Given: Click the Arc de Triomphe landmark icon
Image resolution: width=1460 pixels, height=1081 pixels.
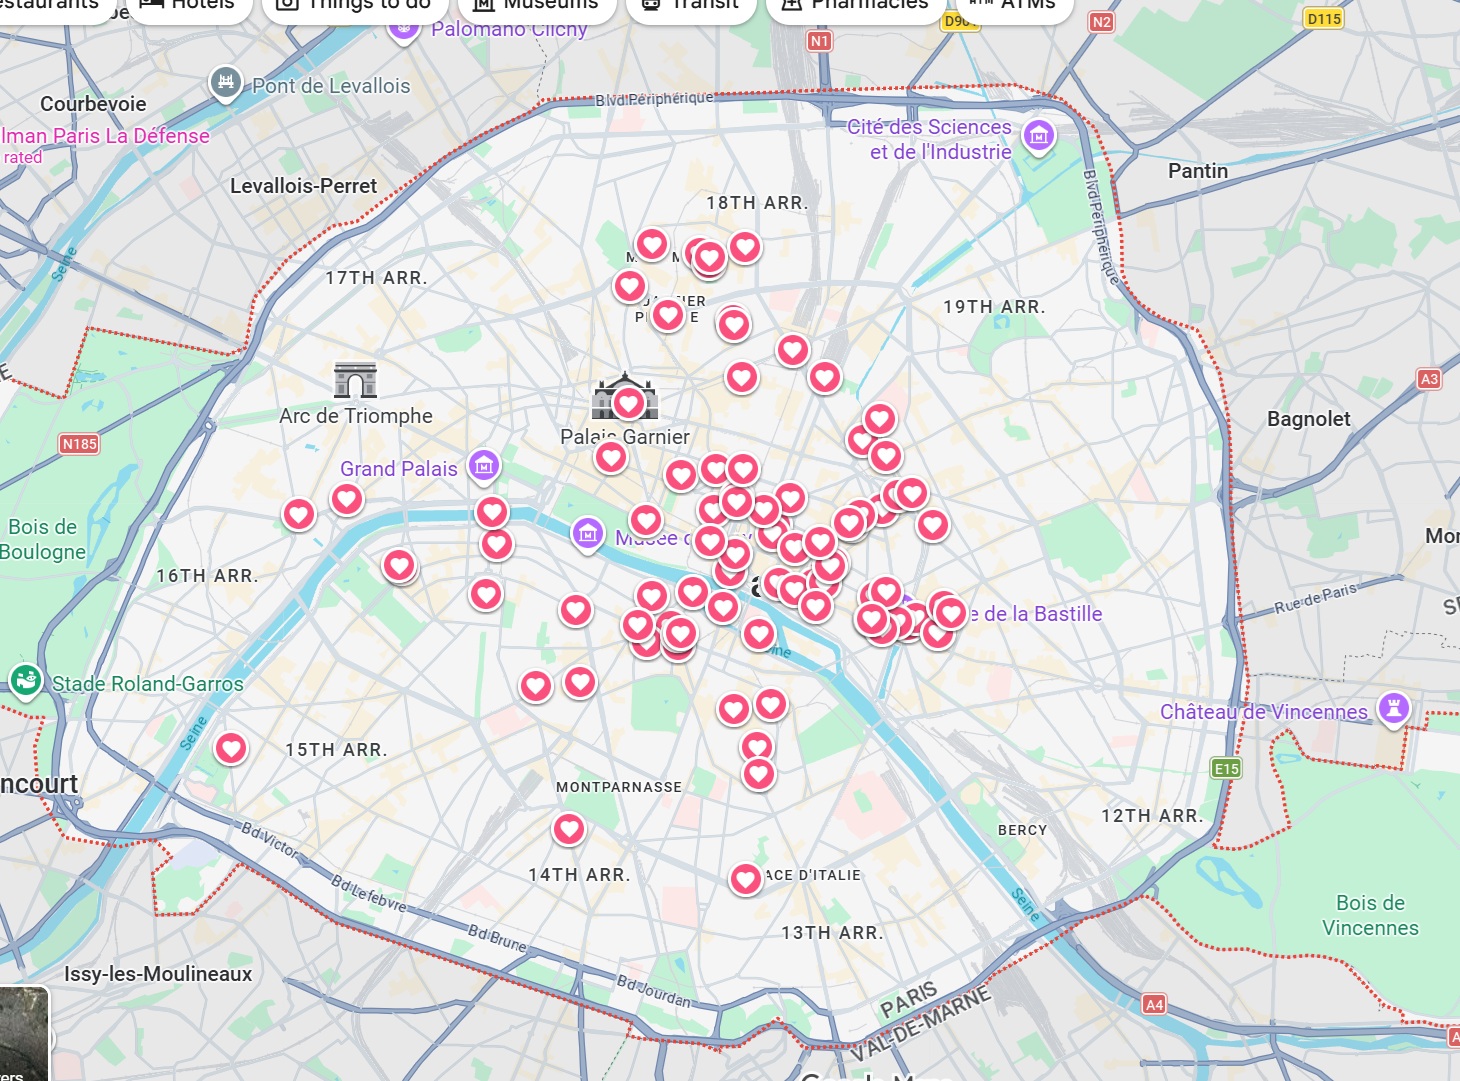Looking at the screenshot, I should (x=355, y=381).
